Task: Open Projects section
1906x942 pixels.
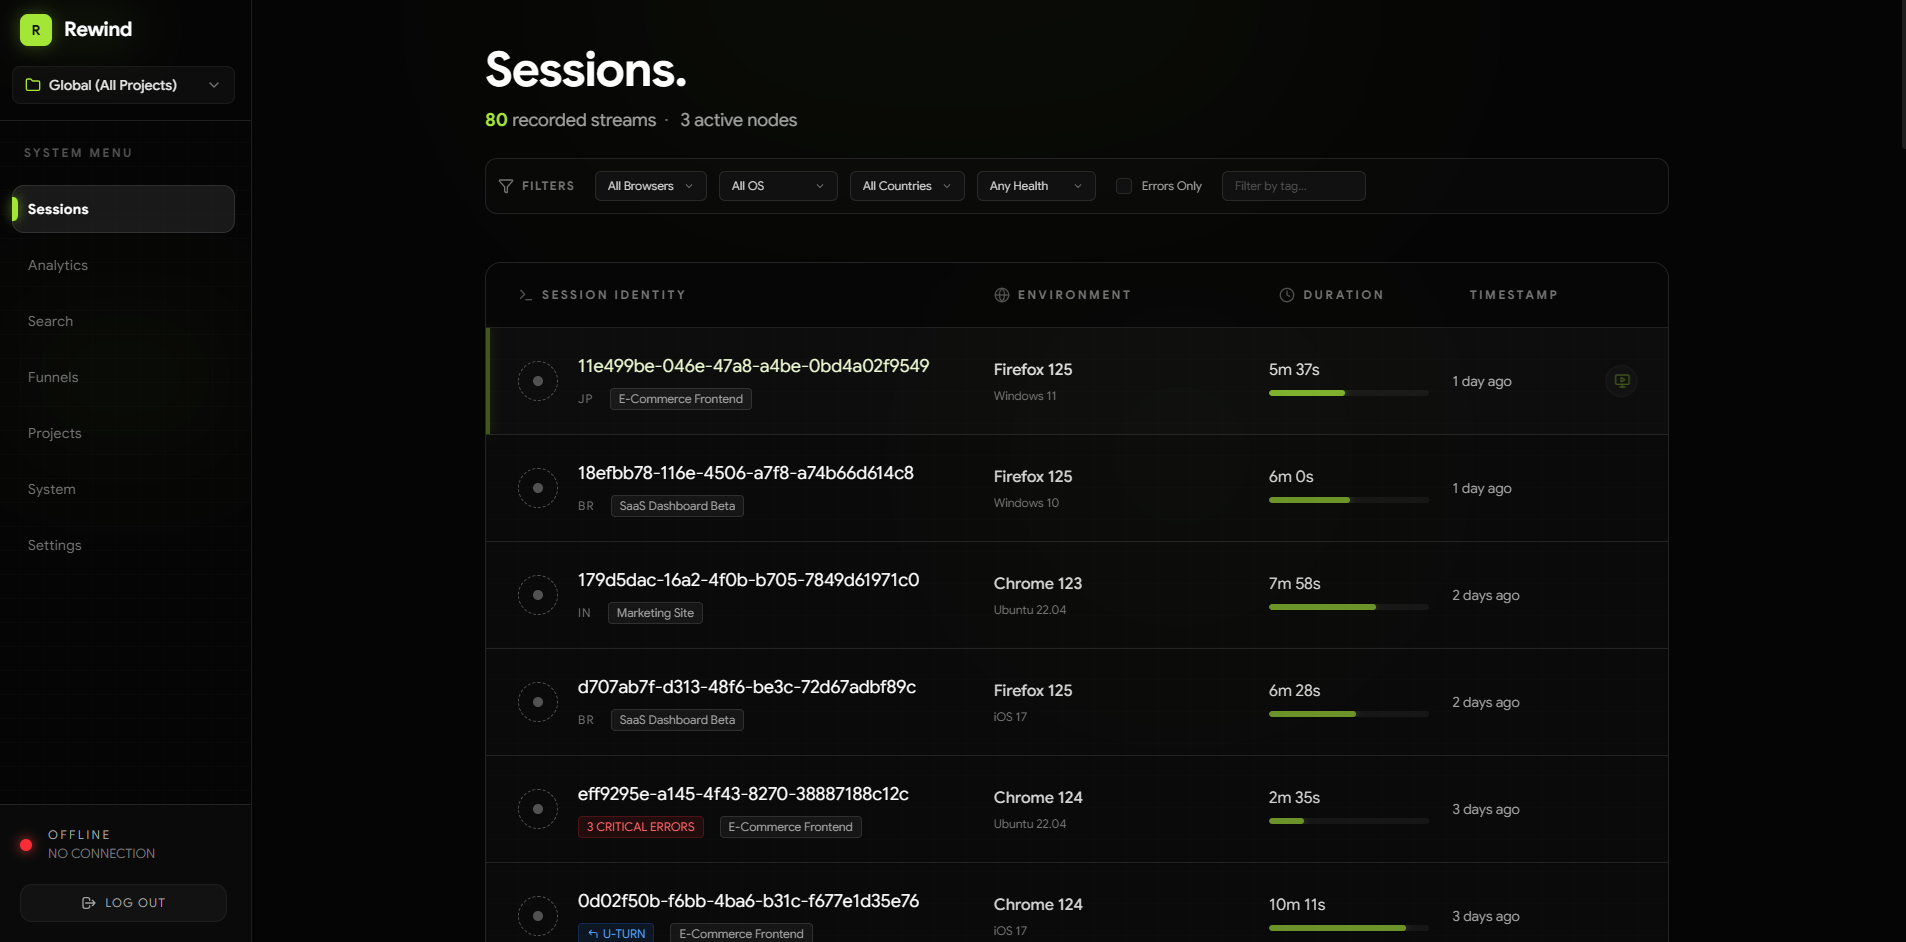Action: [x=55, y=433]
